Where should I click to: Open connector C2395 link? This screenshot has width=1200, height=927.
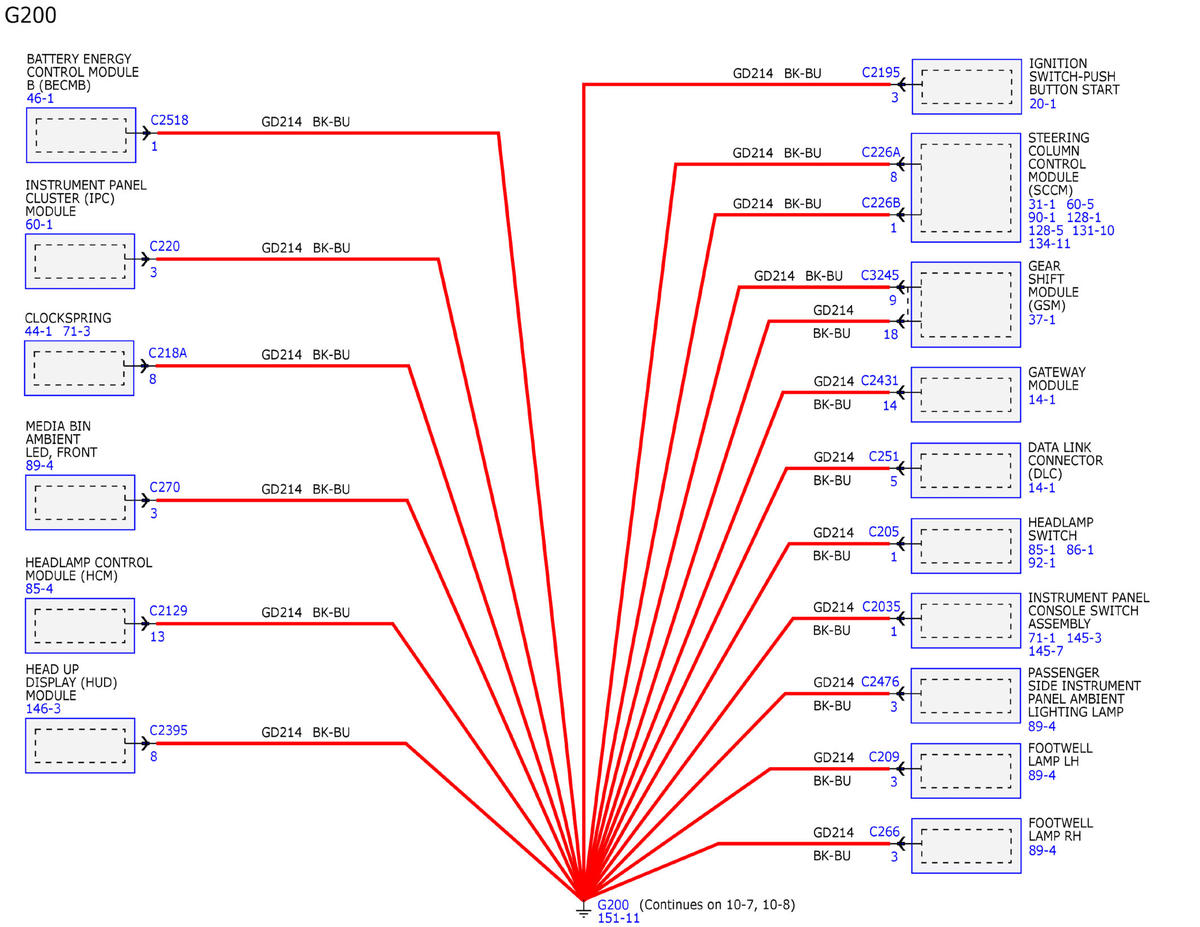click(x=169, y=730)
